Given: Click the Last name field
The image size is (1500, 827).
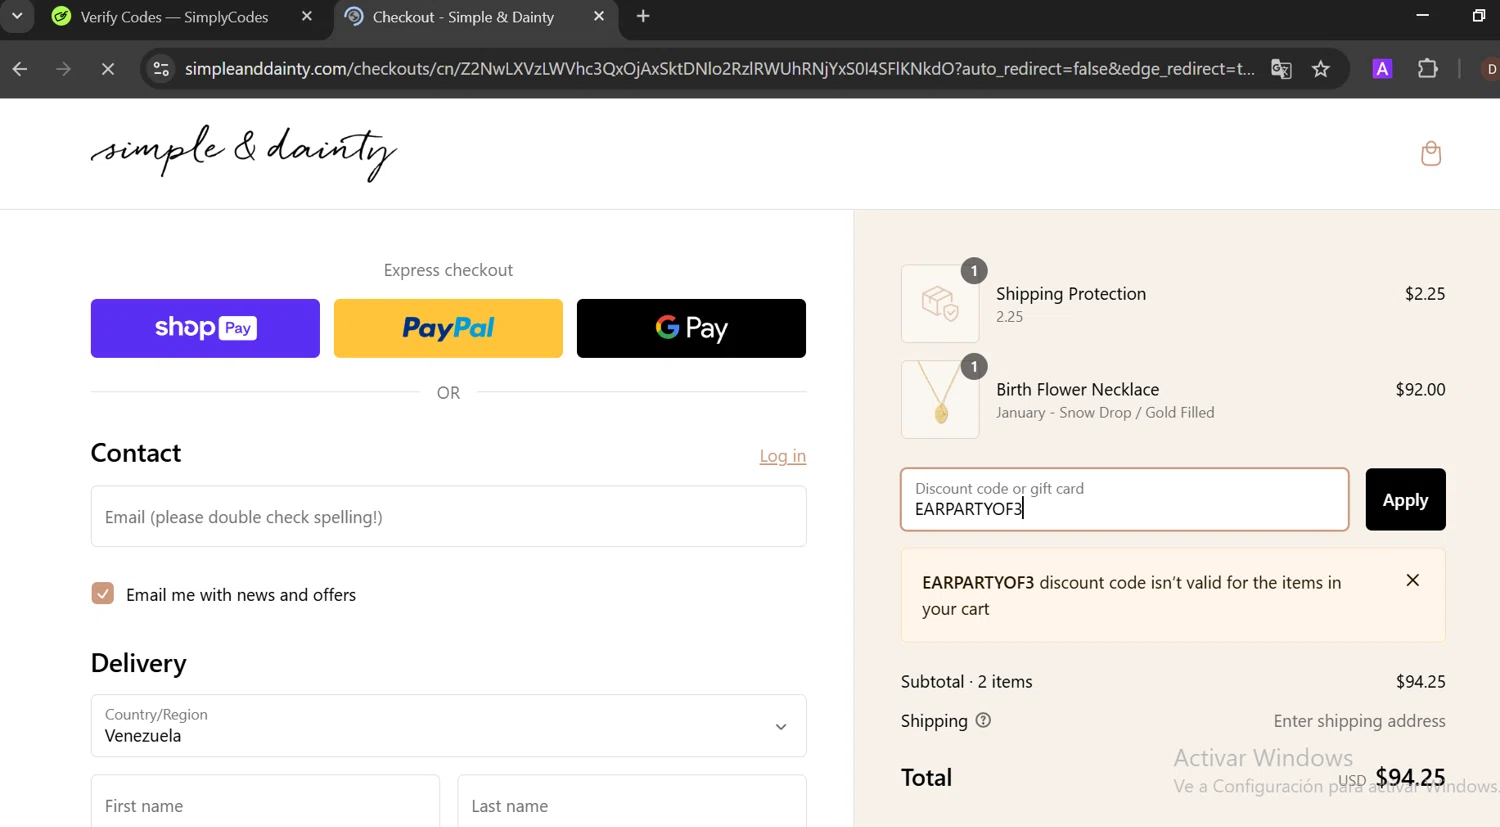Looking at the screenshot, I should coord(632,801).
